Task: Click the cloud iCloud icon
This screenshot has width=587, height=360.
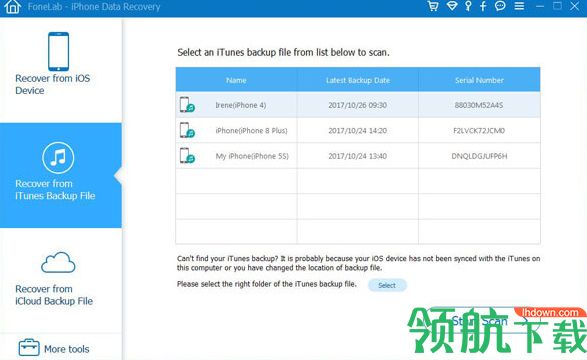Action: pyautogui.click(x=58, y=262)
